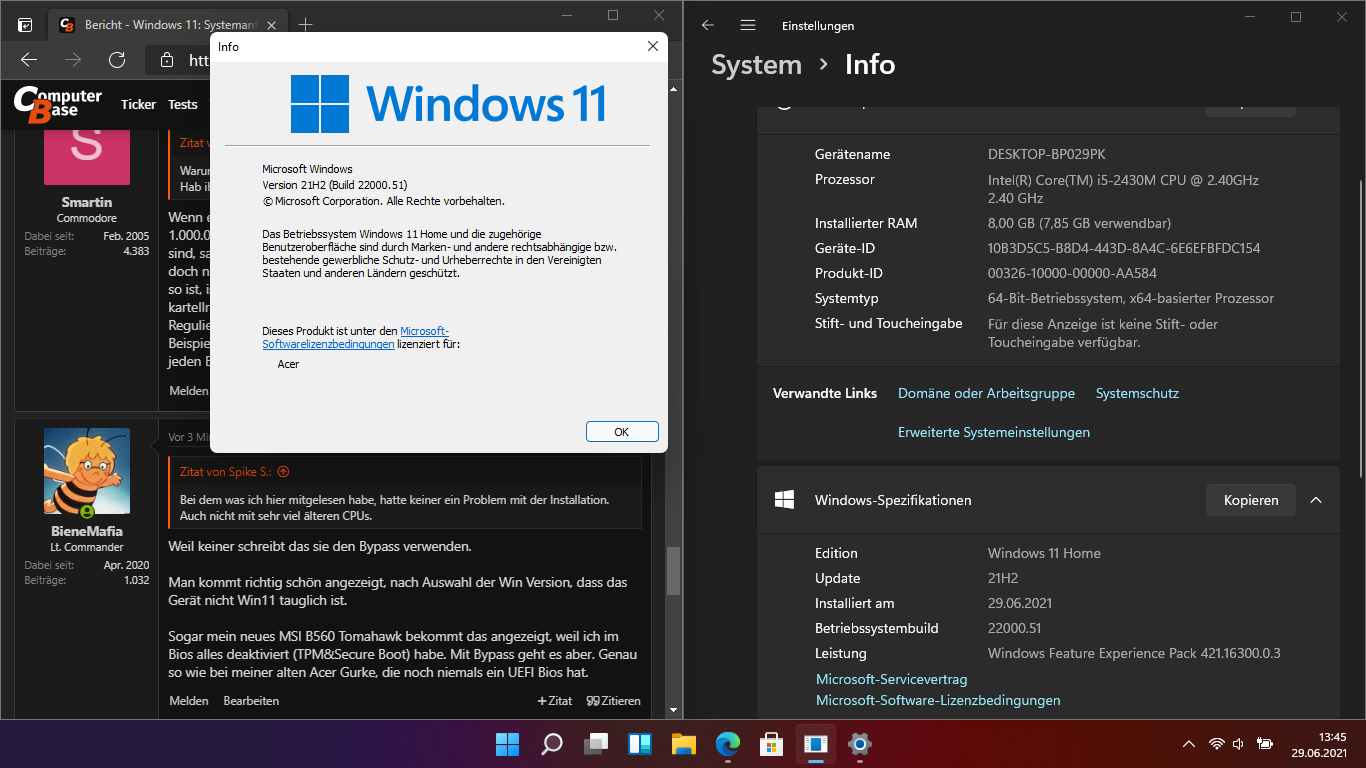
Task: Switch to the 'Bericht - Windows 11' tab
Action: coord(170,25)
